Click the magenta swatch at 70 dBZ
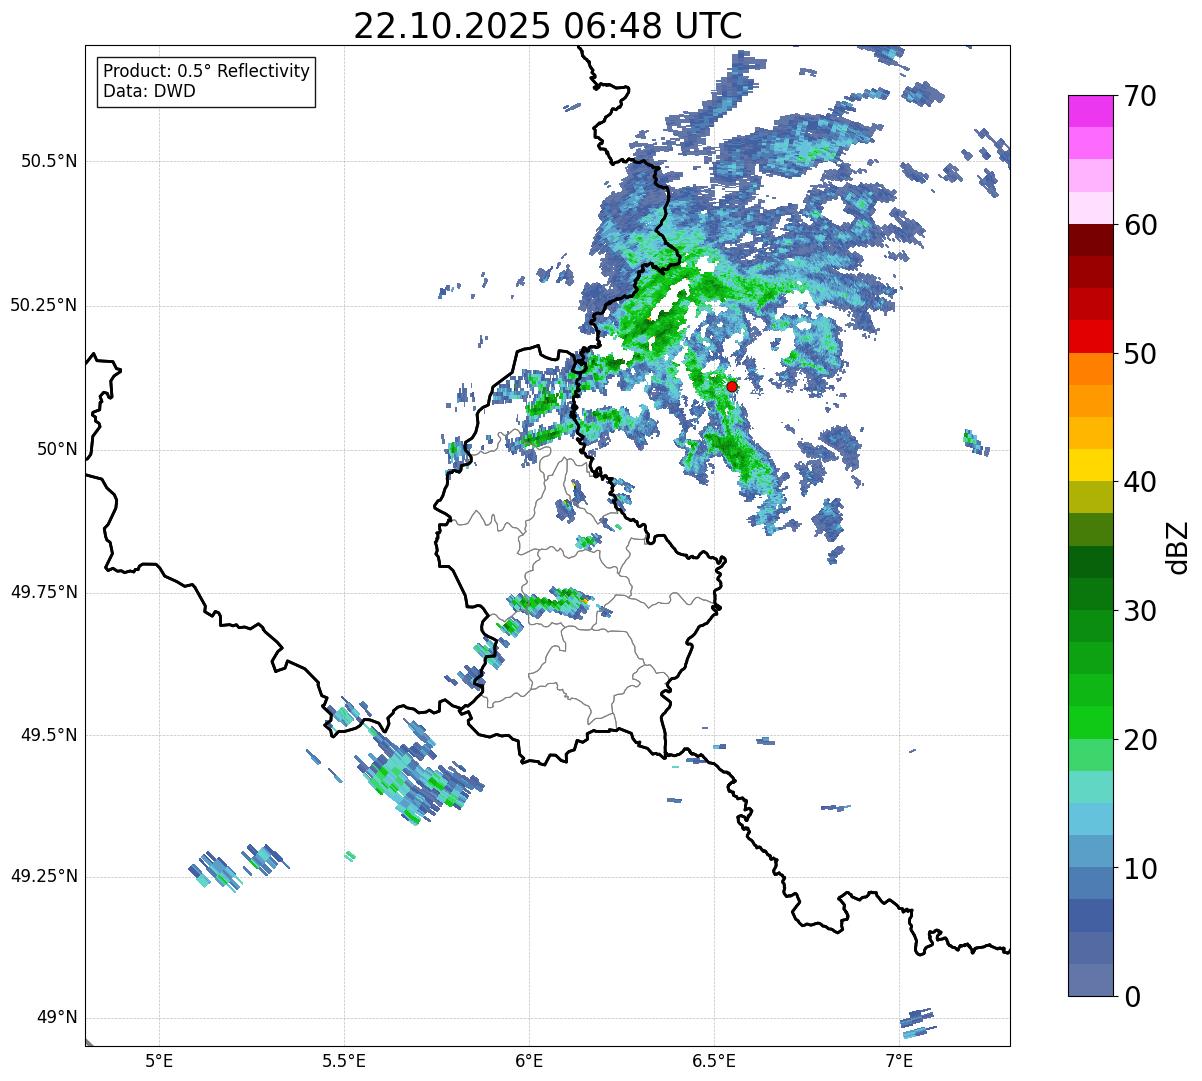The height and width of the screenshot is (1081, 1202). 1090,111
